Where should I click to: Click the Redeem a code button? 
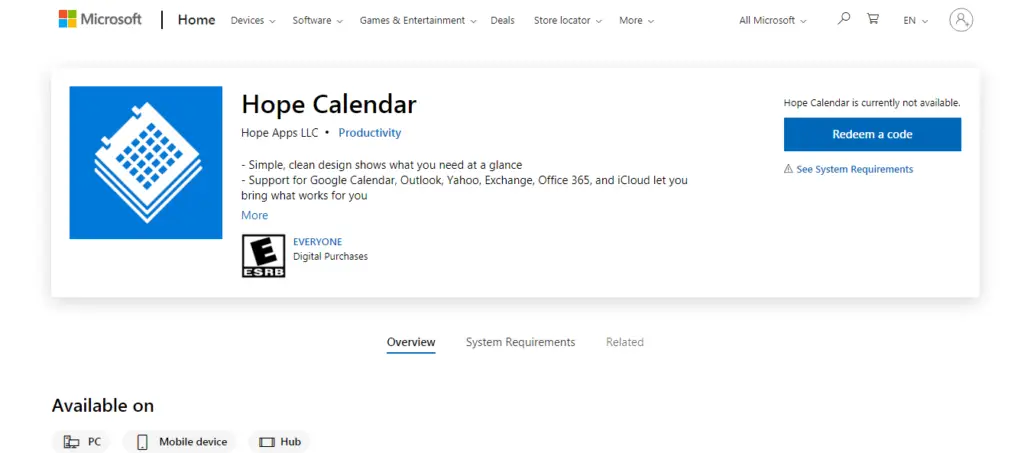872,134
